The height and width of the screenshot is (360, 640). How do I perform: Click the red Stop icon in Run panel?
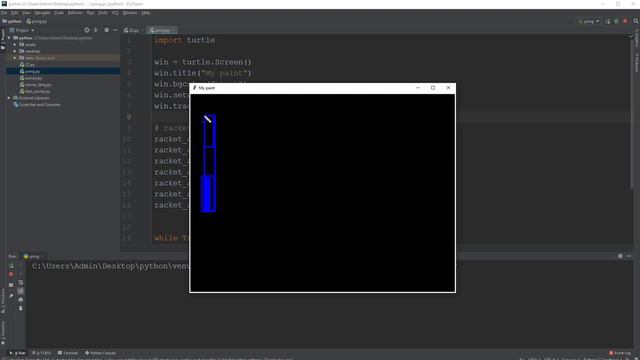pos(11,274)
